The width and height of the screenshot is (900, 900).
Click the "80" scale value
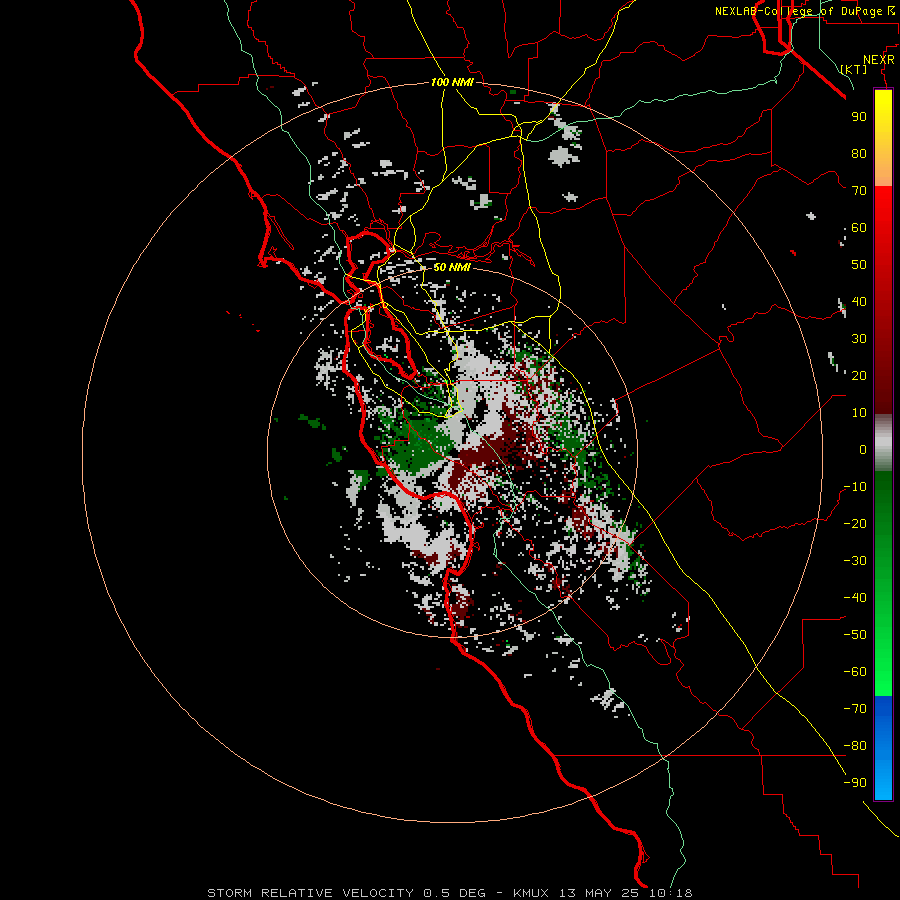click(x=859, y=154)
